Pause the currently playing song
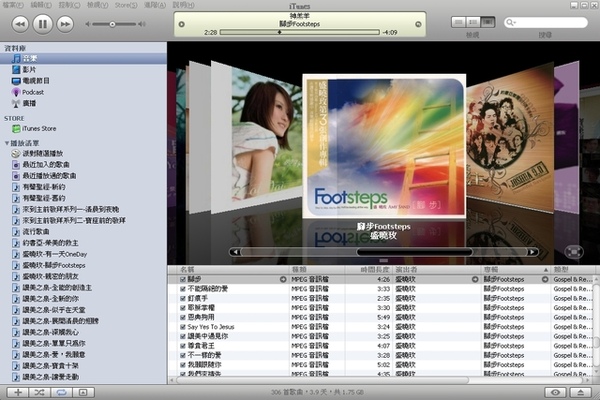This screenshot has height=400, width=600. pos(42,24)
